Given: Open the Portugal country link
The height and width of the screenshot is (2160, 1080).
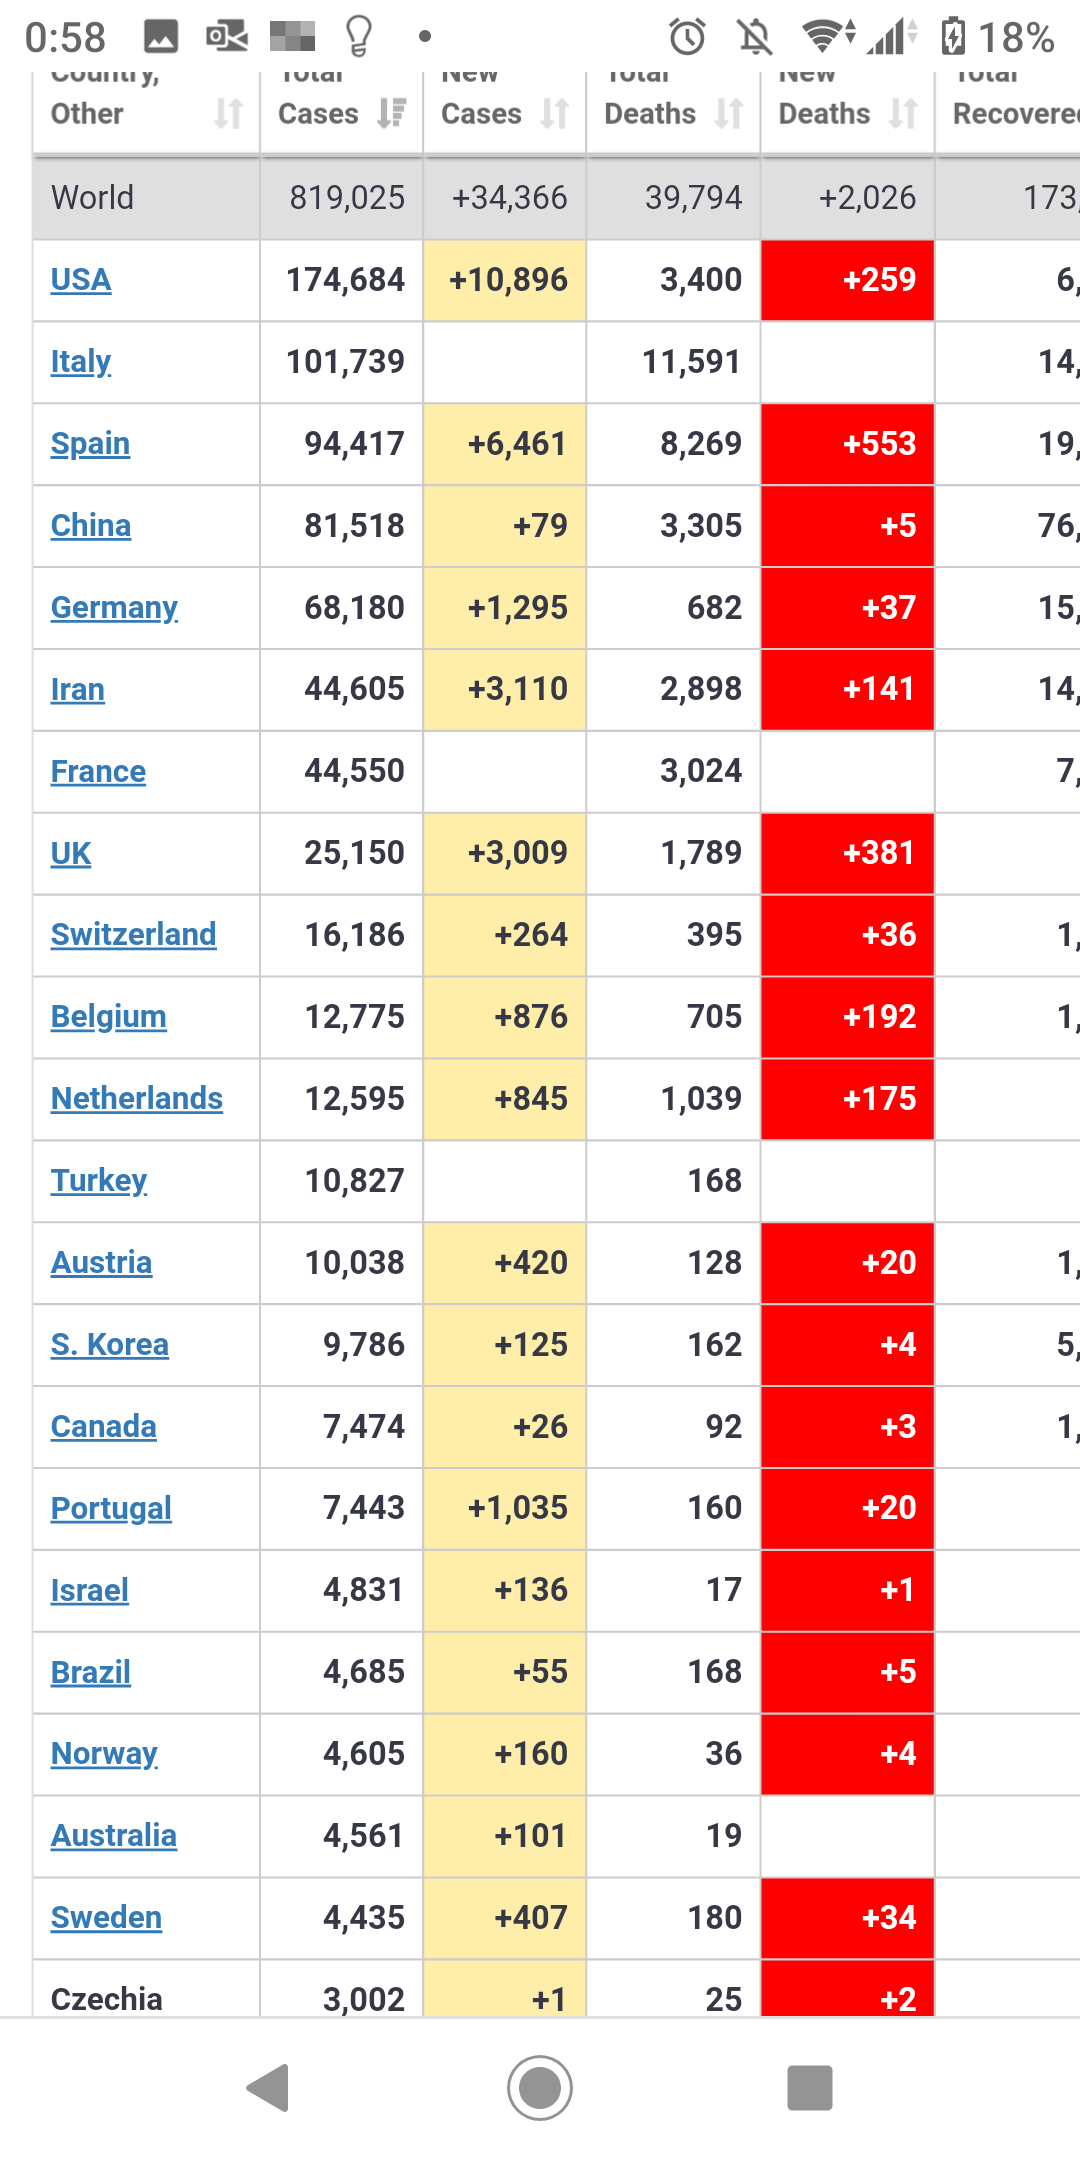Looking at the screenshot, I should (x=111, y=1508).
